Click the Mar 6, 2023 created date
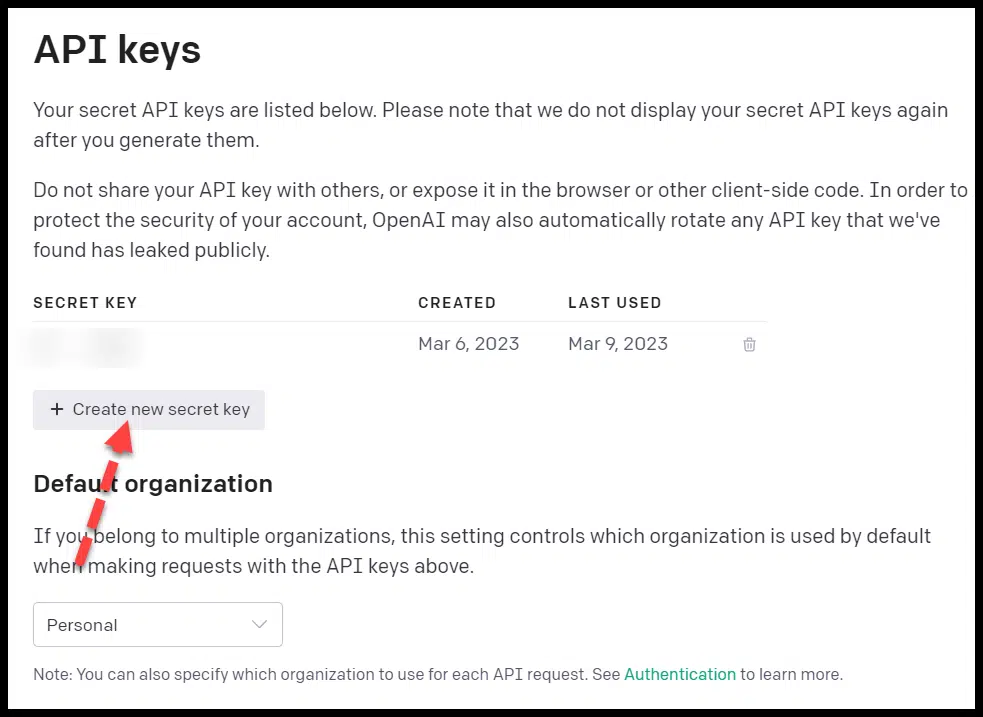 (468, 344)
